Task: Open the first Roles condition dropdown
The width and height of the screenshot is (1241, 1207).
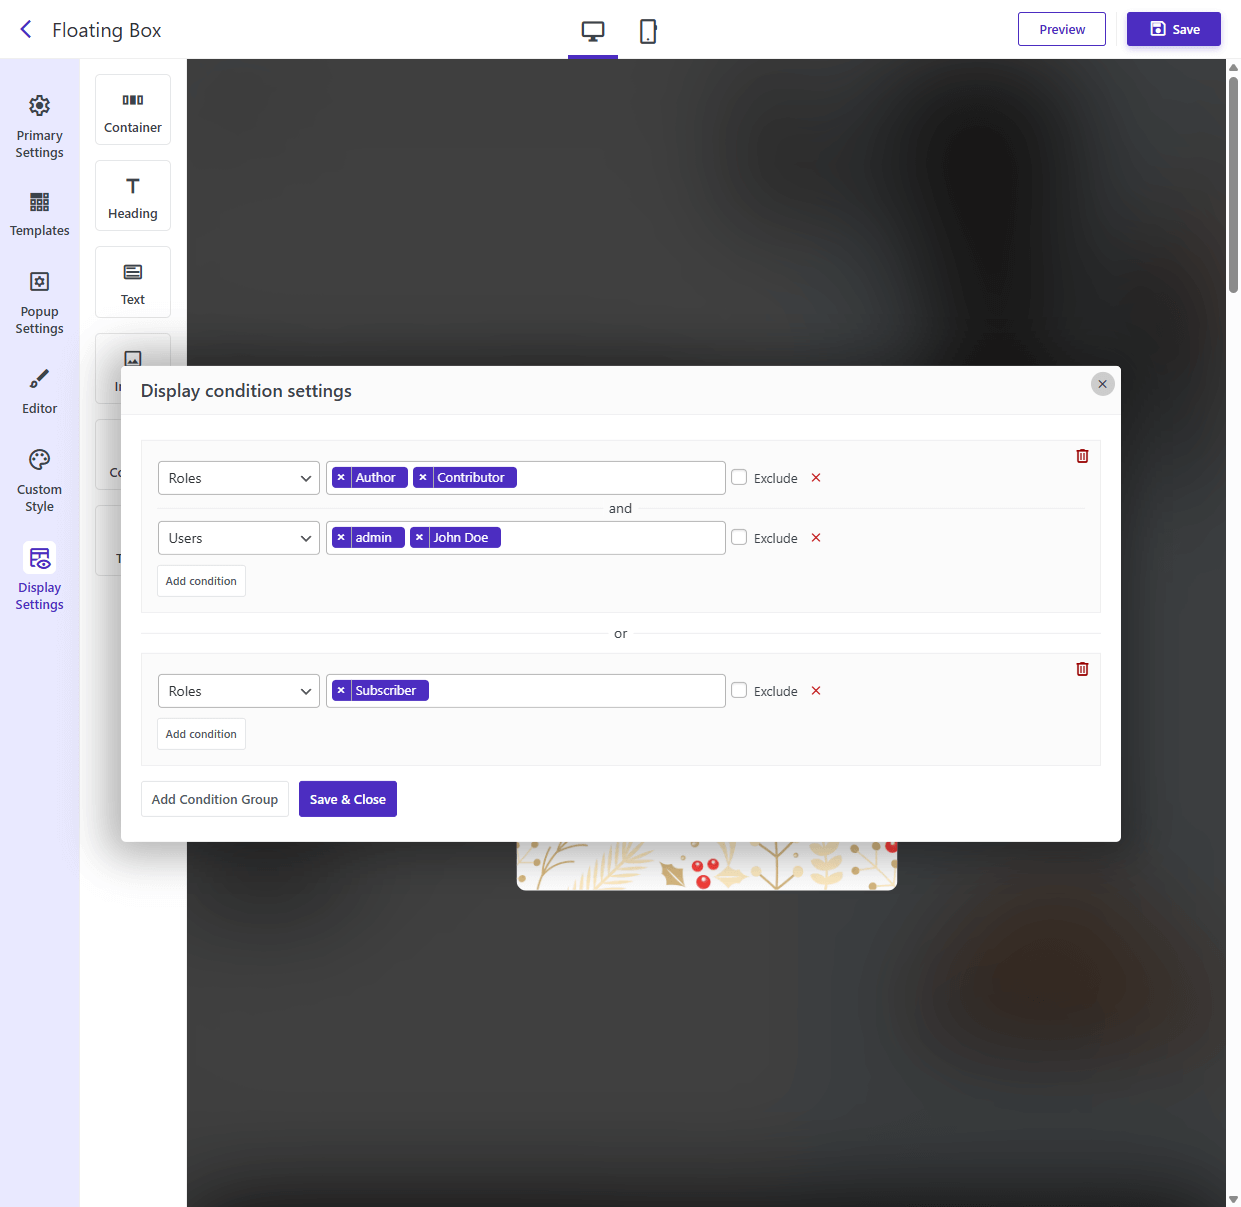Action: point(239,478)
